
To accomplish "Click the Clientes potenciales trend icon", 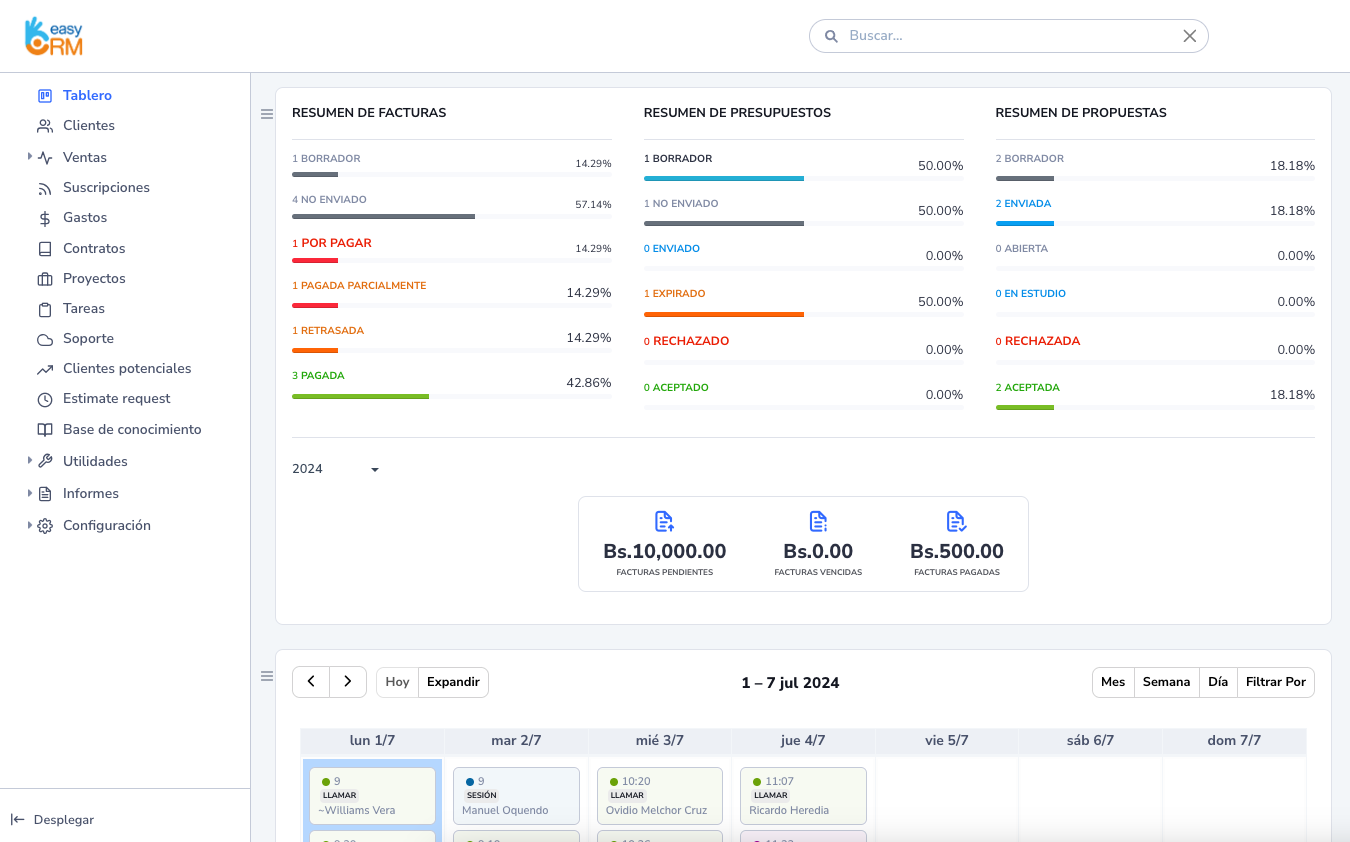I will coord(45,369).
